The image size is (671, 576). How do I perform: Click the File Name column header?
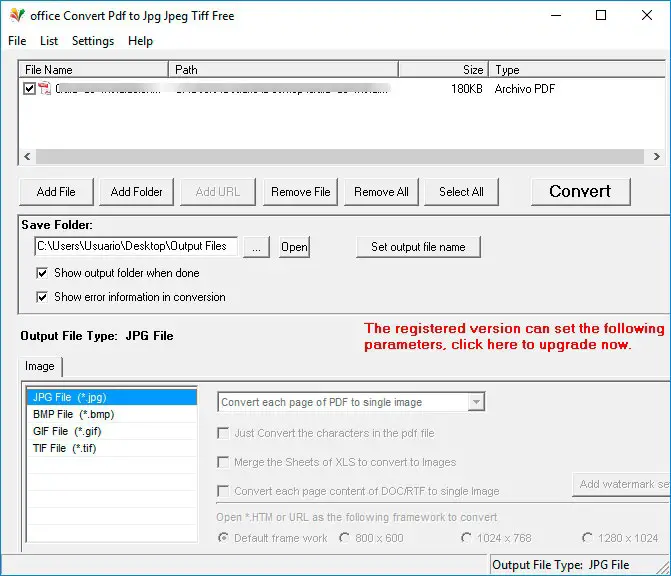(93, 69)
